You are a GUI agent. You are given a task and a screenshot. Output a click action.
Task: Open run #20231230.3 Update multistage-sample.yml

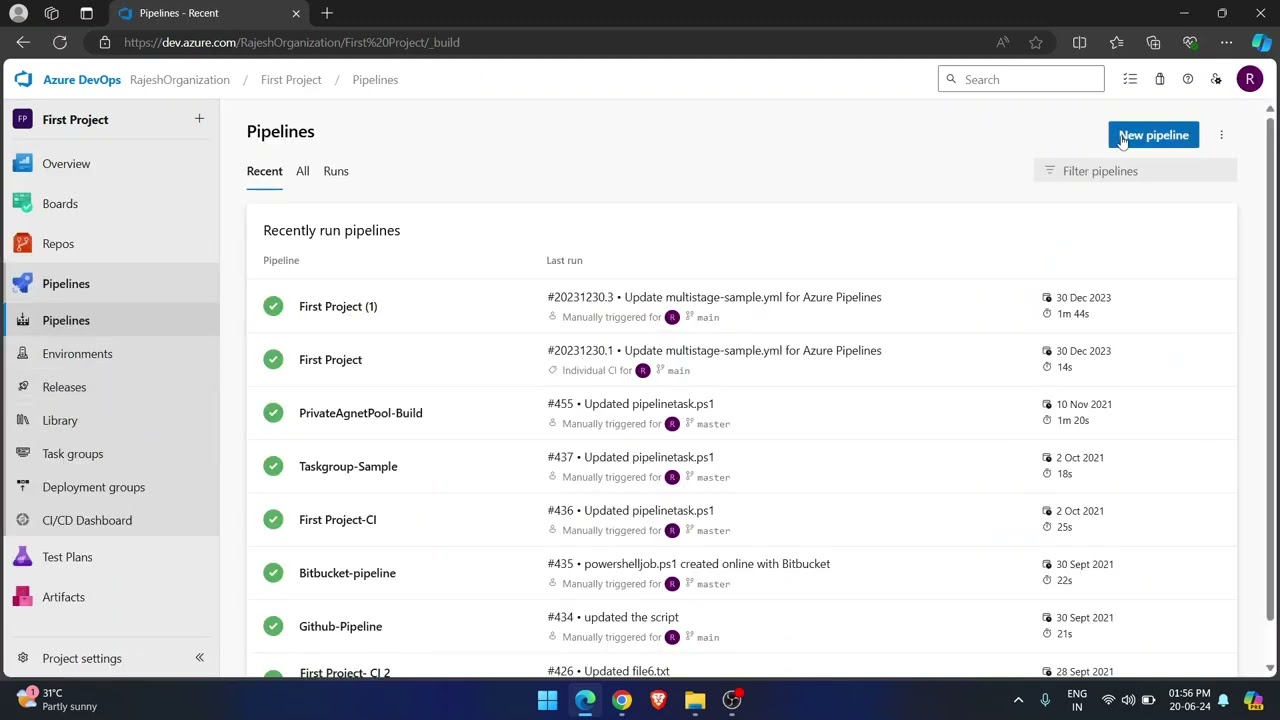[x=714, y=297]
